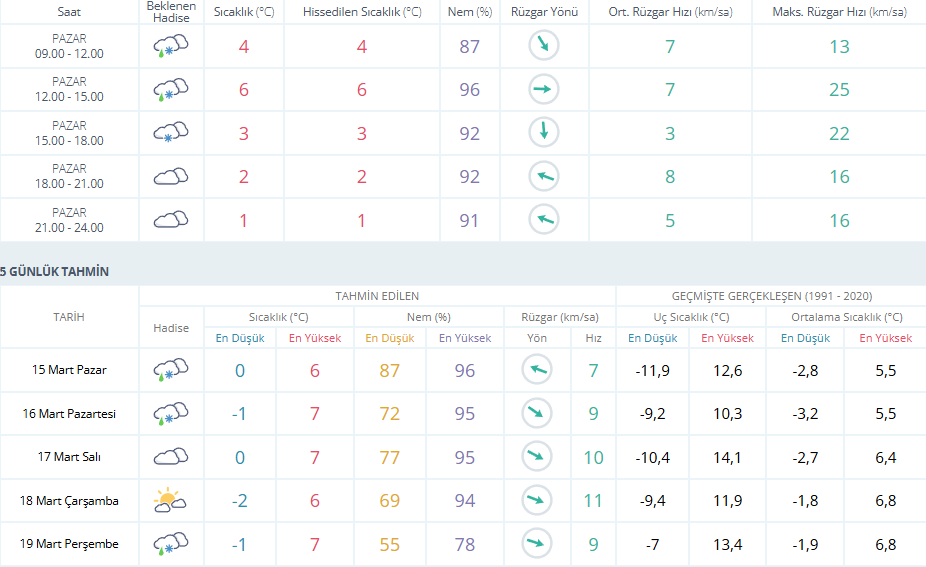The image size is (926, 567).
Task: Select the 5 GÜNLÜK TAHMİN section heading
Action: pyautogui.click(x=55, y=272)
